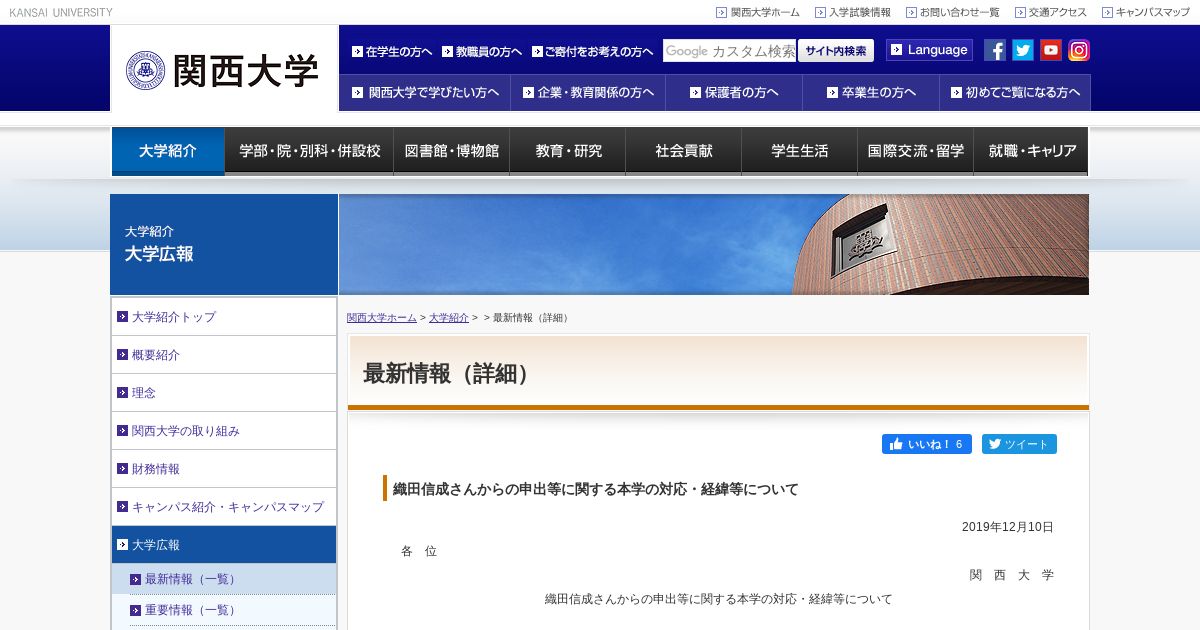This screenshot has height=630, width=1200.
Task: Open 最新情報（一覧） sidebar subitem
Action: [224, 579]
